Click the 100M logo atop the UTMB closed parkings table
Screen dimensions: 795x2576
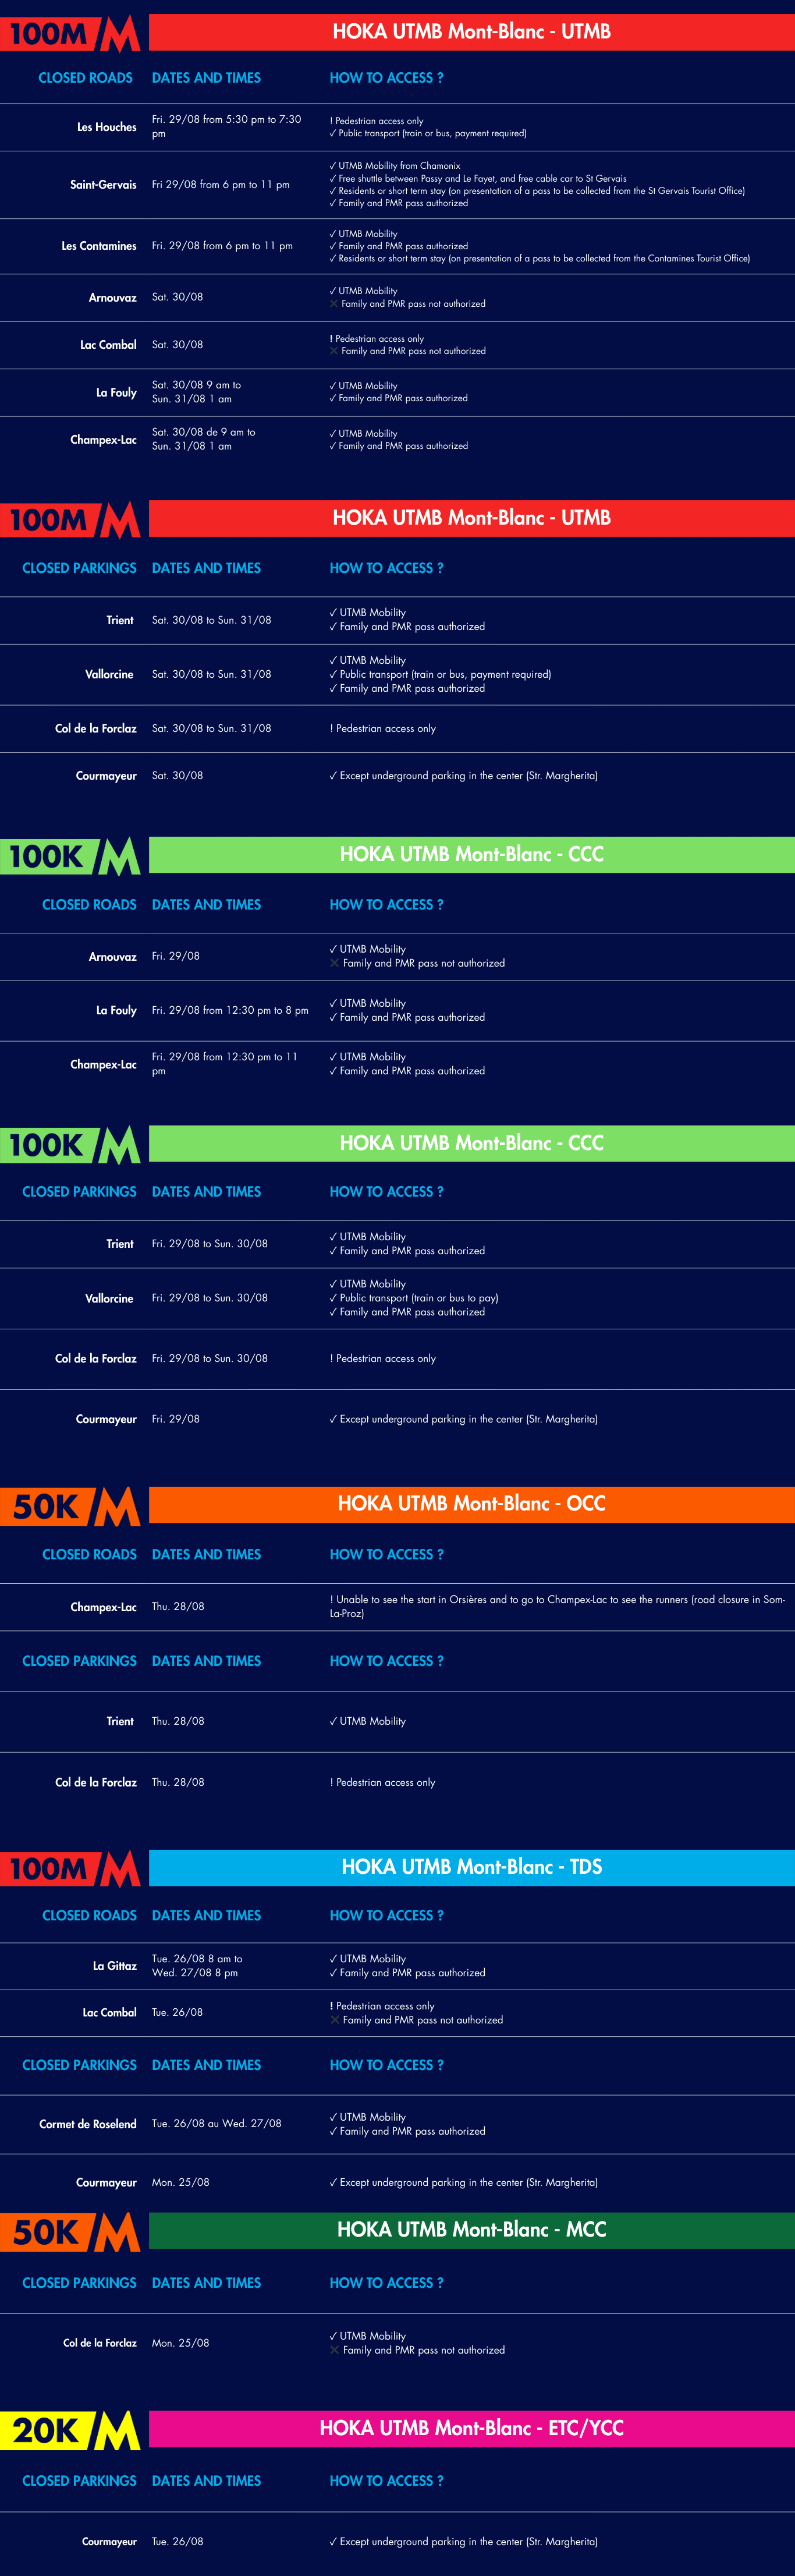click(70, 520)
